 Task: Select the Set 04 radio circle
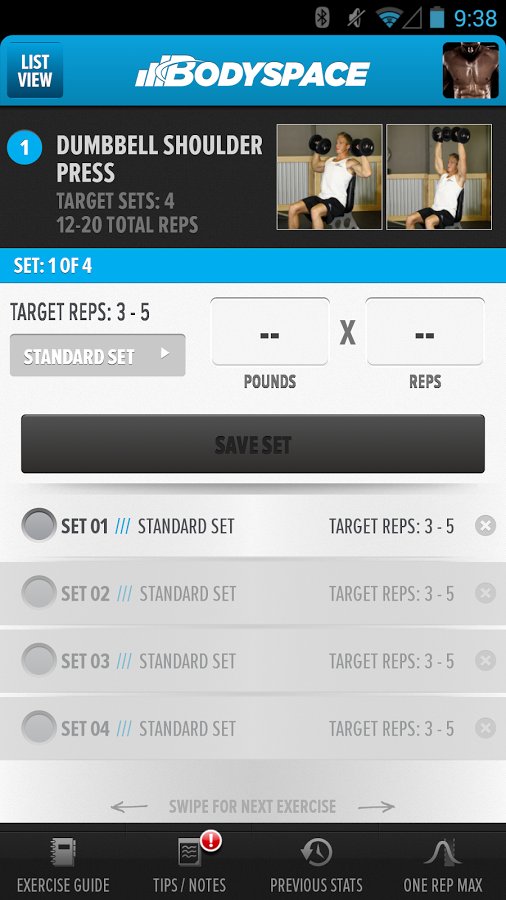38,727
